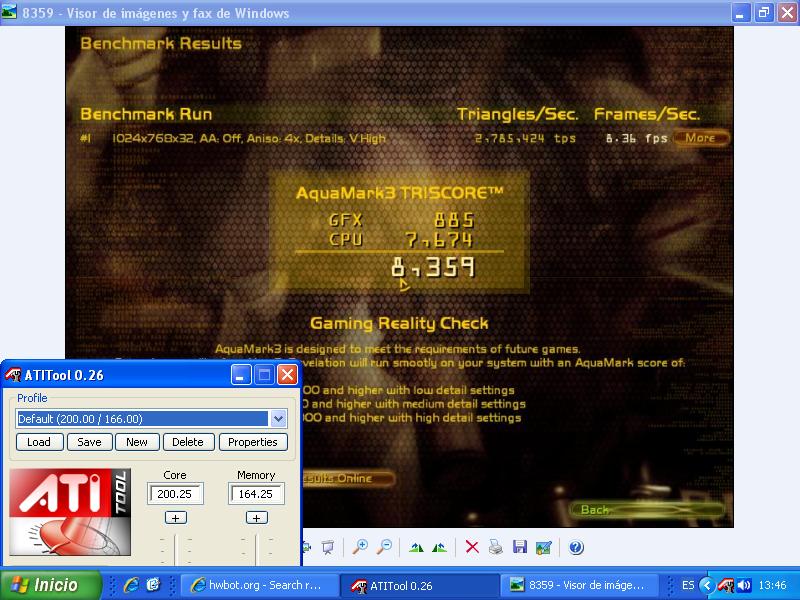Click the clock showing 13:46
Image resolution: width=800 pixels, height=600 pixels.
pos(772,585)
